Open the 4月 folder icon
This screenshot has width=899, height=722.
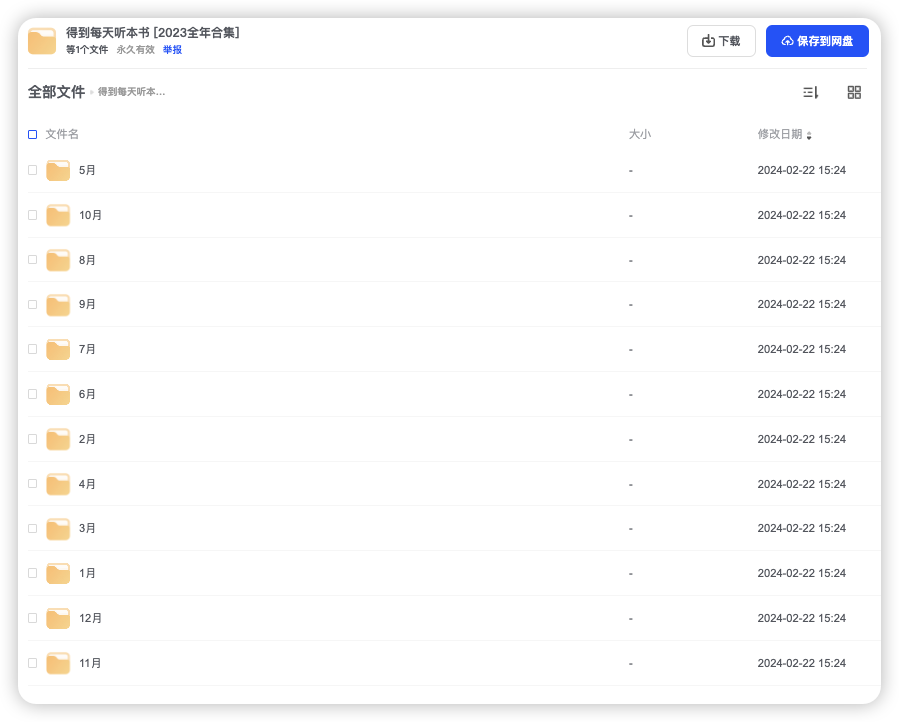(x=58, y=483)
